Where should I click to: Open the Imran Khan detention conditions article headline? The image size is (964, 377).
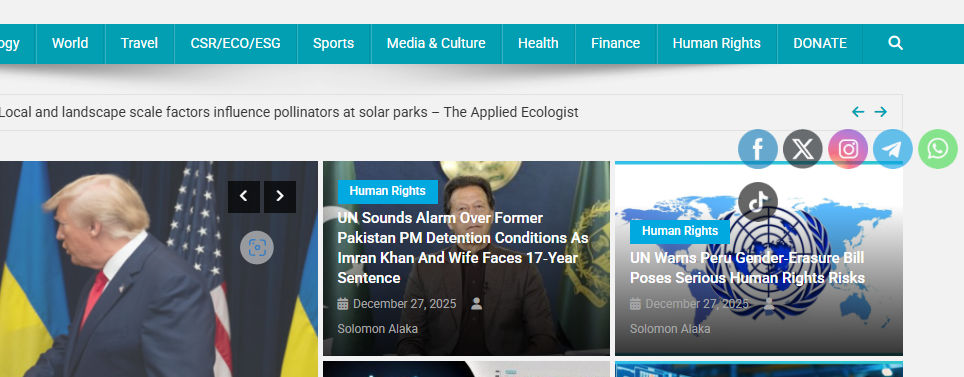pyautogui.click(x=462, y=248)
